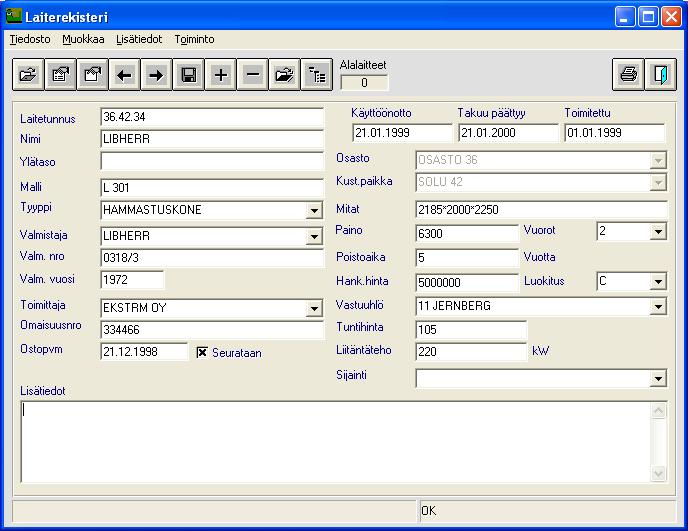
Task: Click the Laitetunnus field
Action: pos(212,117)
